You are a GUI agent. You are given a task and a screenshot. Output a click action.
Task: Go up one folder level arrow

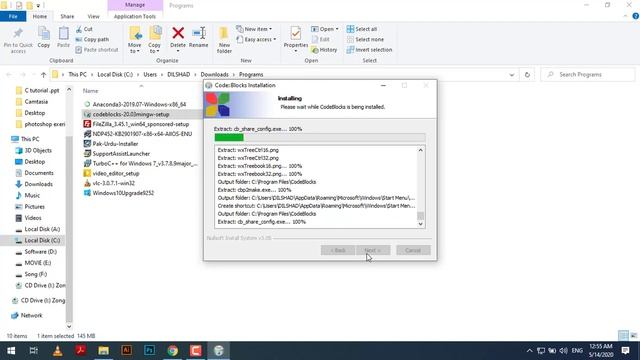(43, 75)
